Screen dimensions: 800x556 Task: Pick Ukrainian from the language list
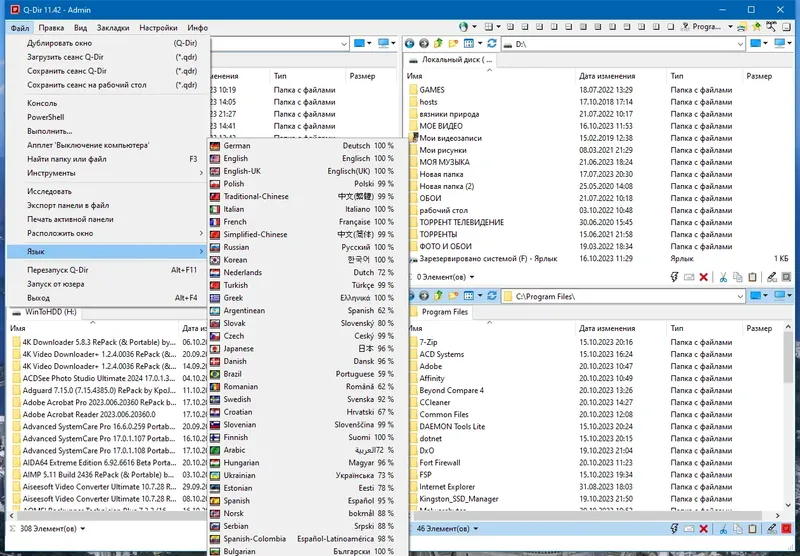click(x=308, y=475)
